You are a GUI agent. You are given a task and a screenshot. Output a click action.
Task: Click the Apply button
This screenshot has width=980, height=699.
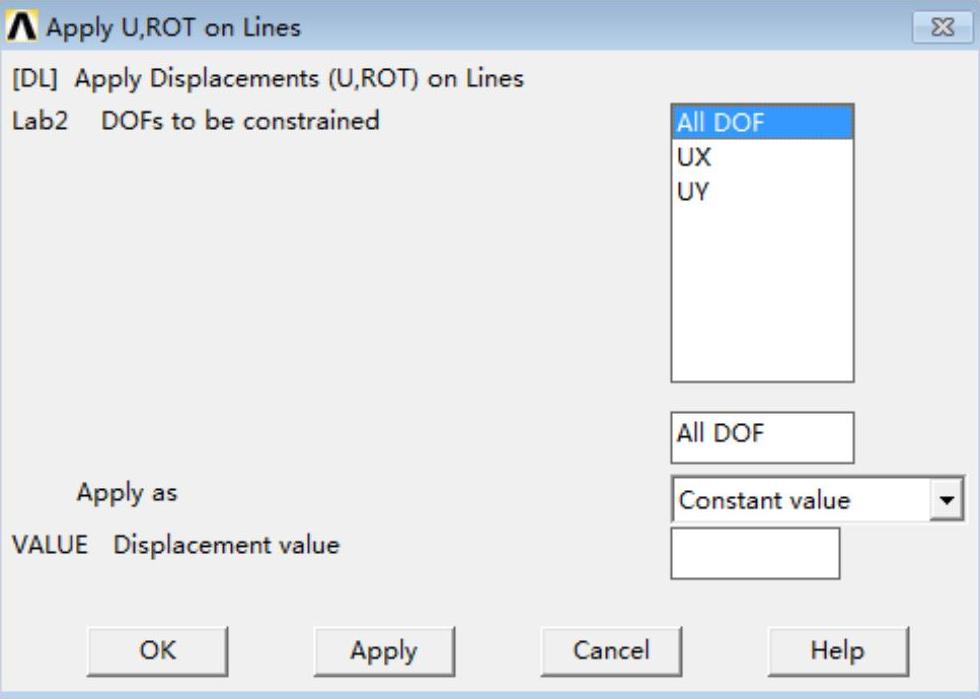point(384,651)
